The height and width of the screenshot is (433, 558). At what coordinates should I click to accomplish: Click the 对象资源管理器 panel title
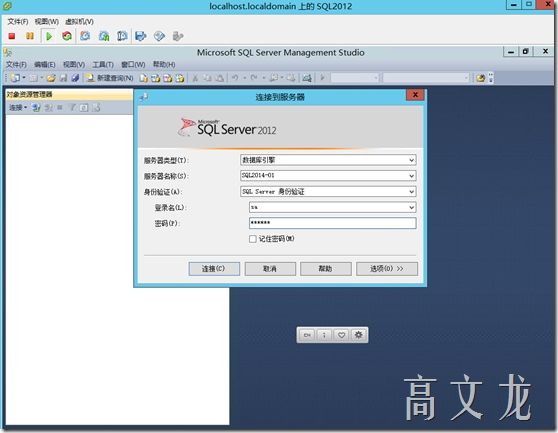30,95
